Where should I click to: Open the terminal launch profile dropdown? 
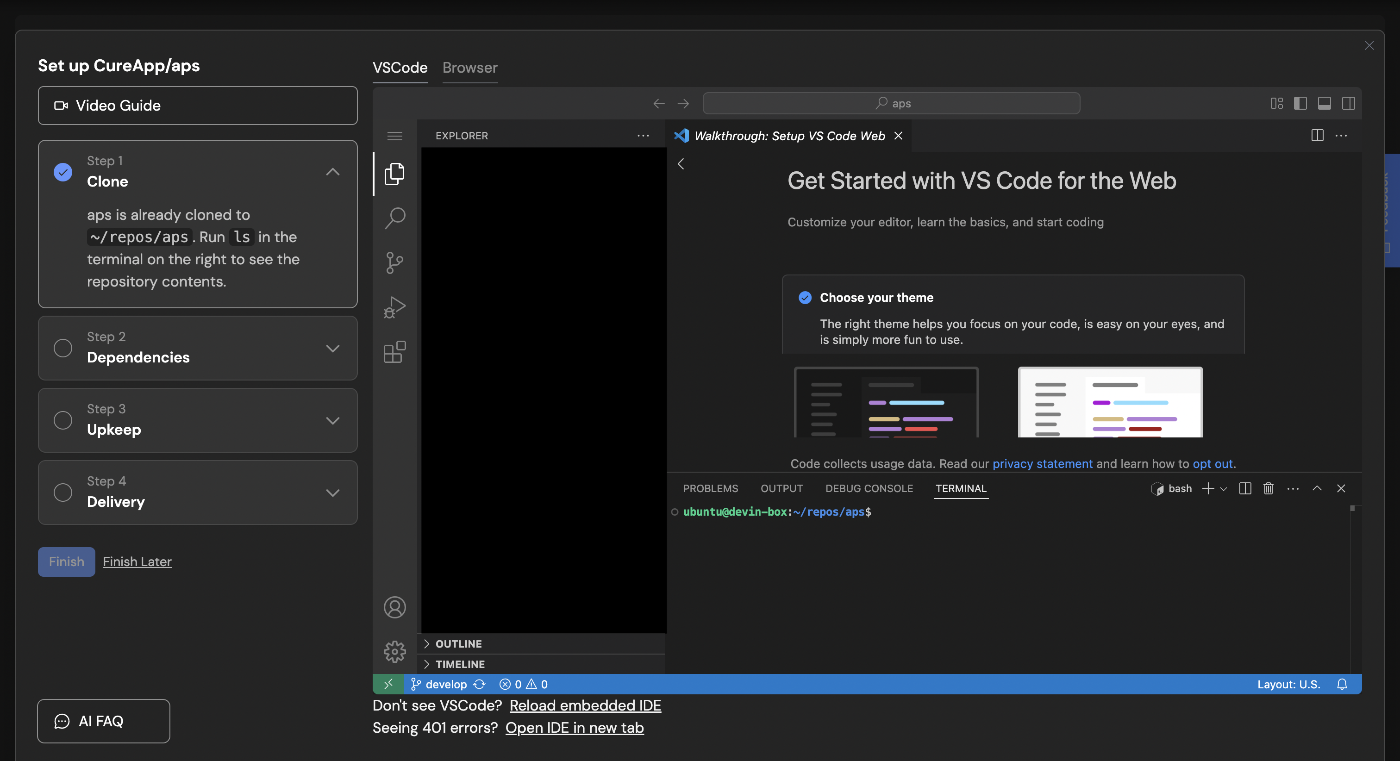(1224, 488)
